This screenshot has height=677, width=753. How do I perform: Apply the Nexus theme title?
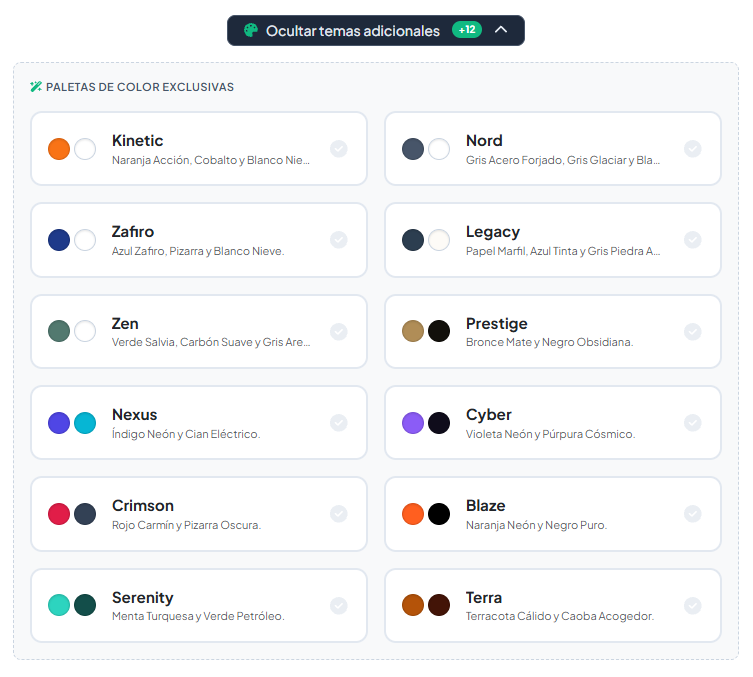(x=134, y=415)
